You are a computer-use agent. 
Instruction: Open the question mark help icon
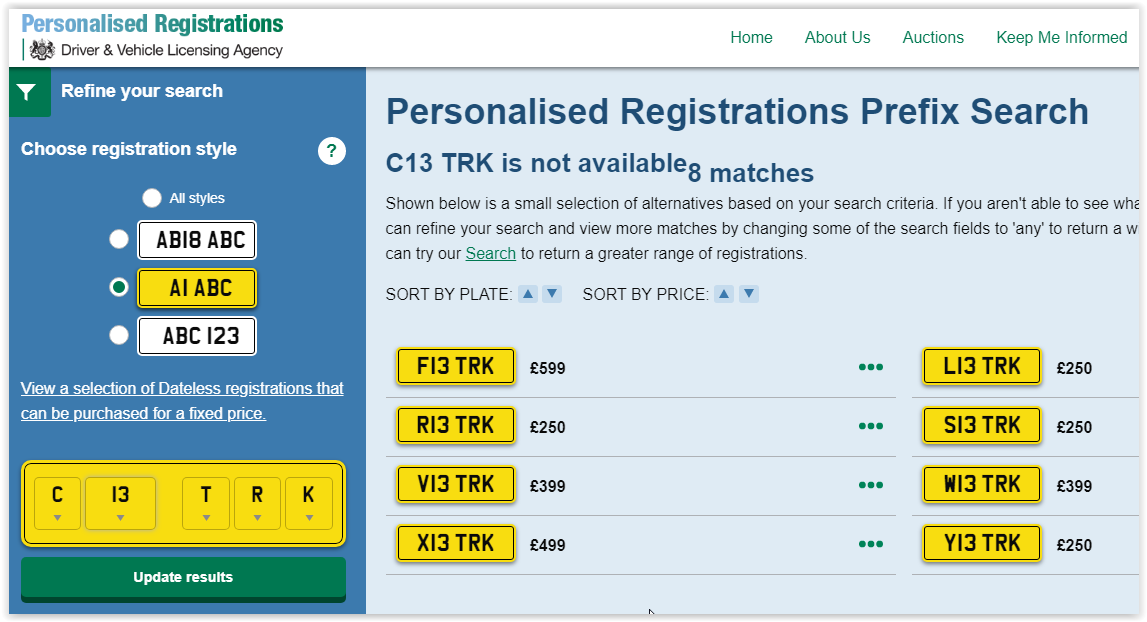(331, 151)
